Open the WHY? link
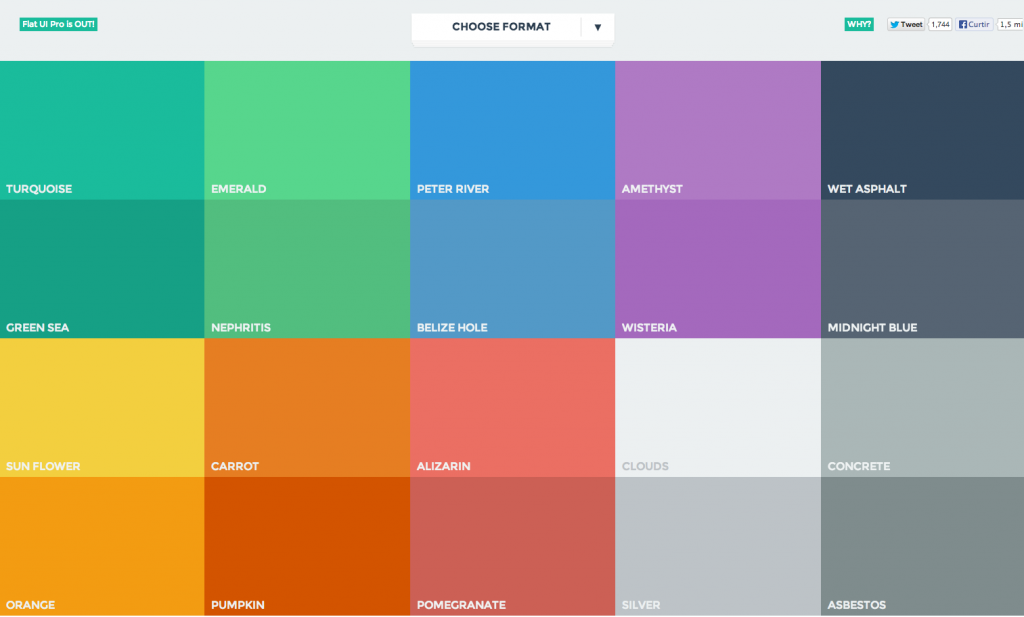 pyautogui.click(x=858, y=24)
